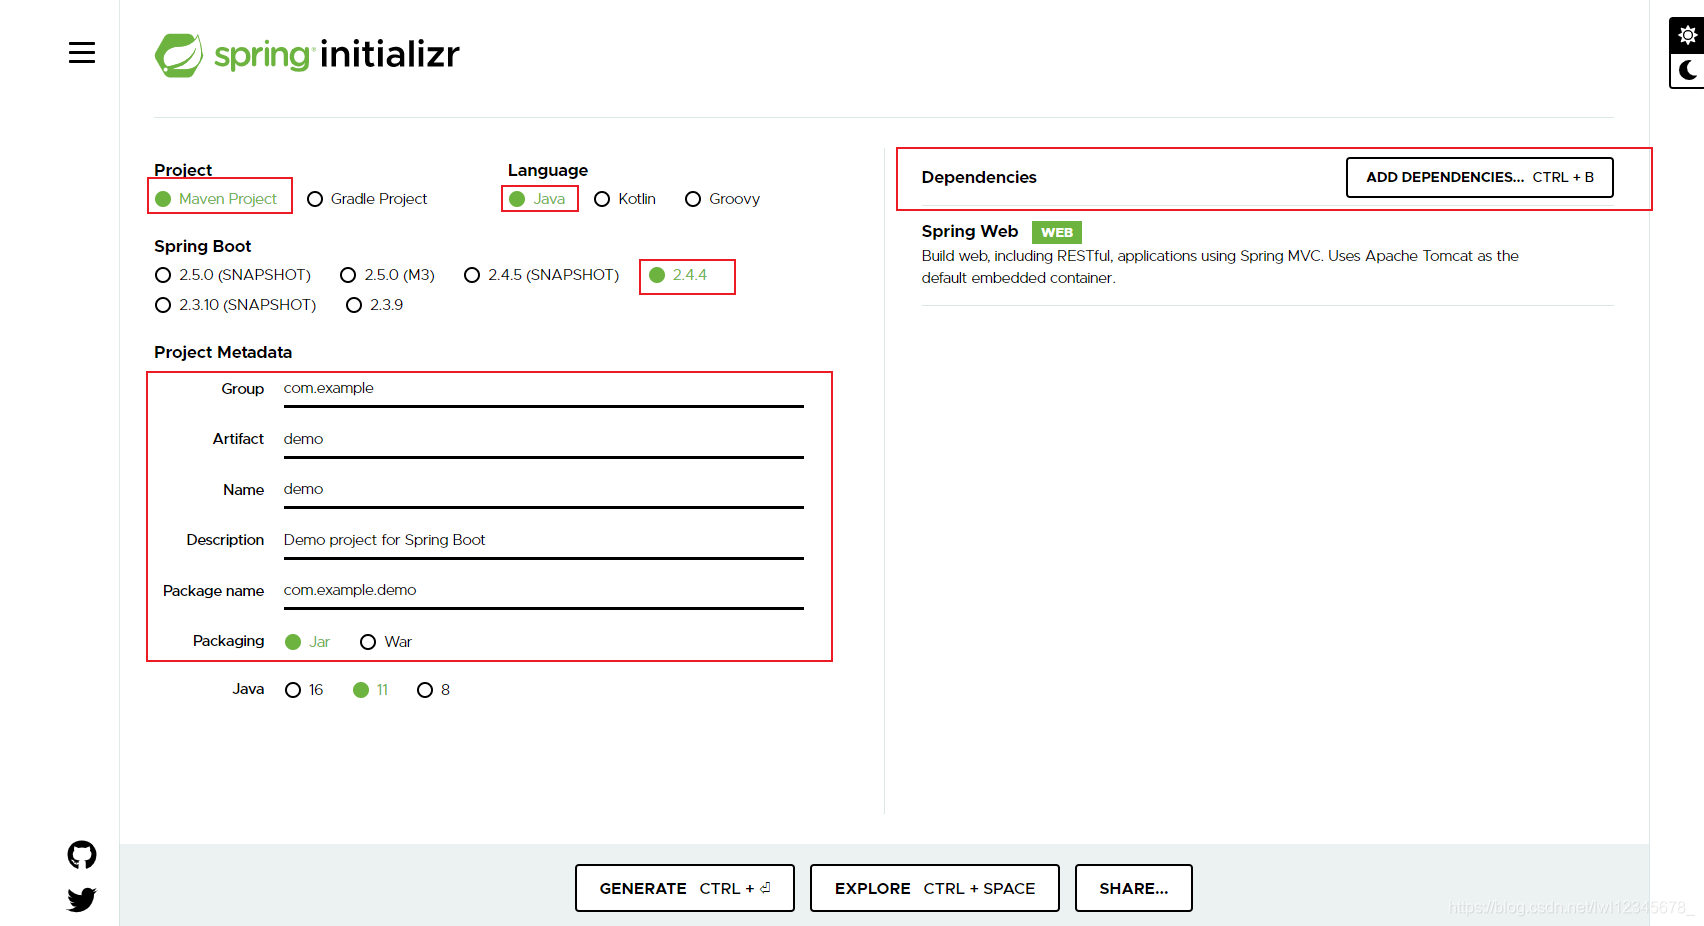This screenshot has width=1704, height=926.
Task: Select Spring Boot 2.5.0 (M3)
Action: [x=387, y=275]
